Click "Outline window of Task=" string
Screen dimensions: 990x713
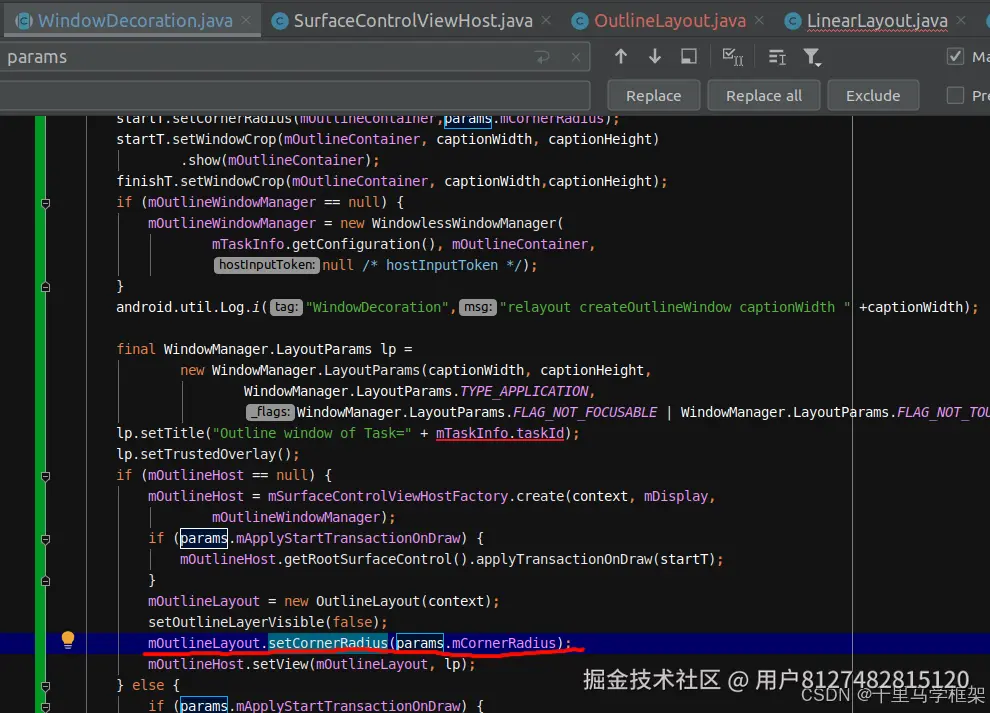(x=313, y=433)
